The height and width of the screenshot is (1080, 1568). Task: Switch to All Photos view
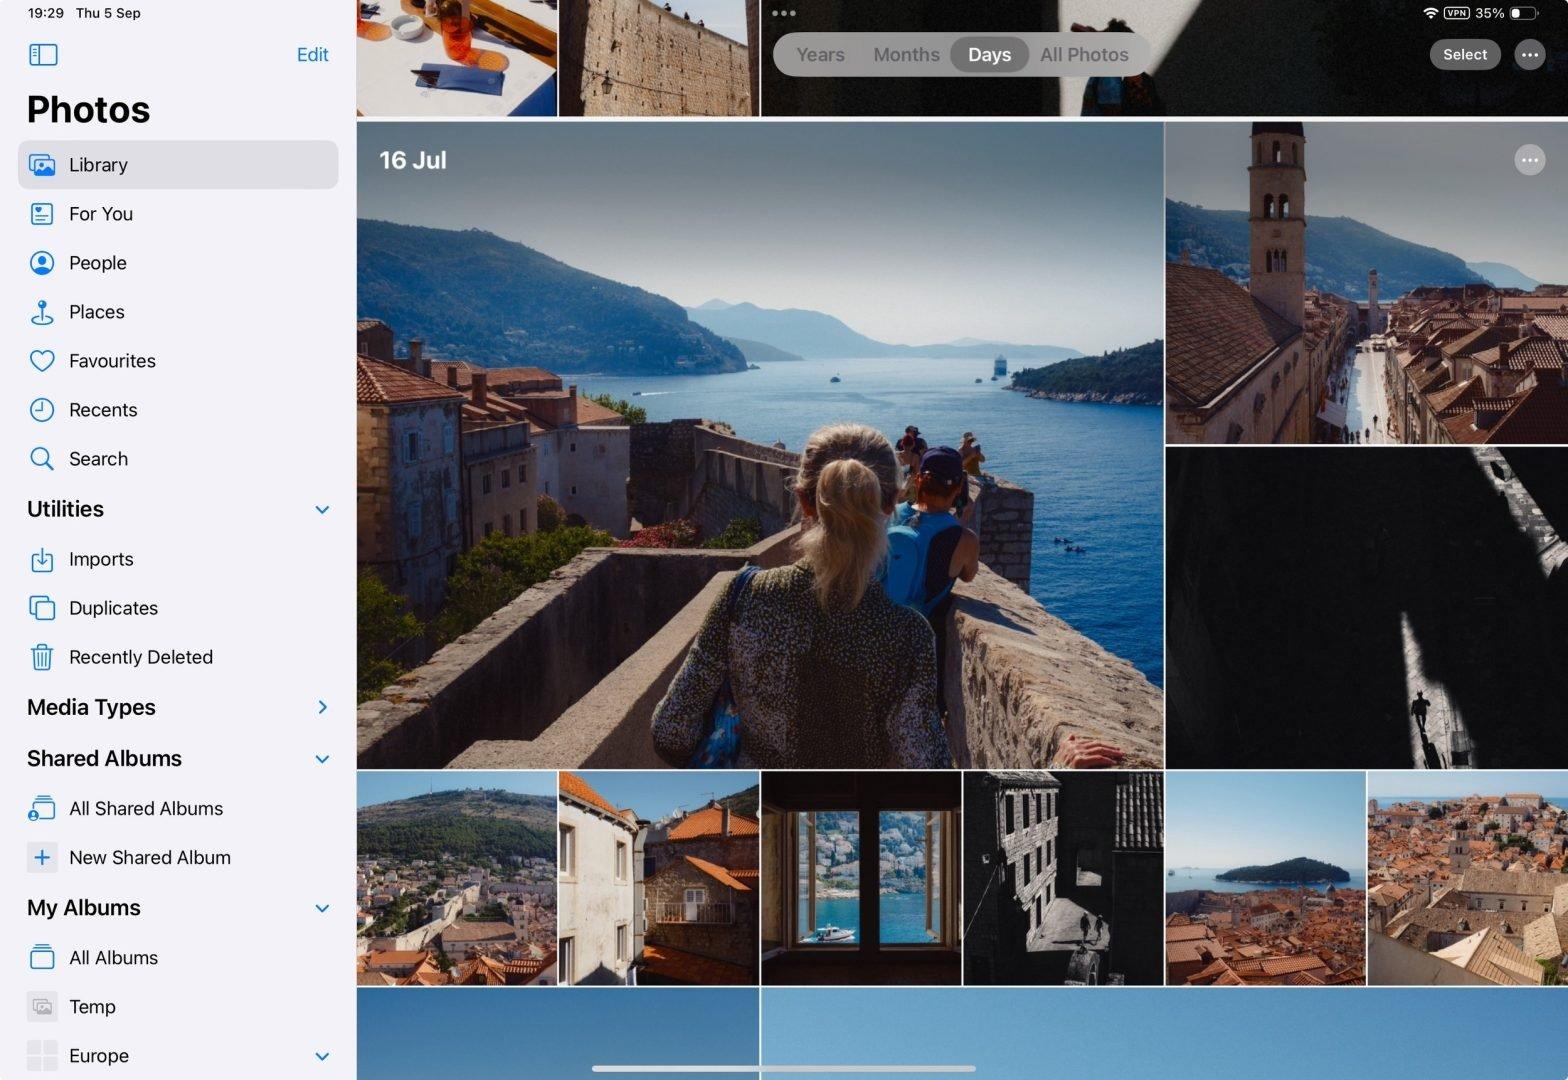point(1084,55)
